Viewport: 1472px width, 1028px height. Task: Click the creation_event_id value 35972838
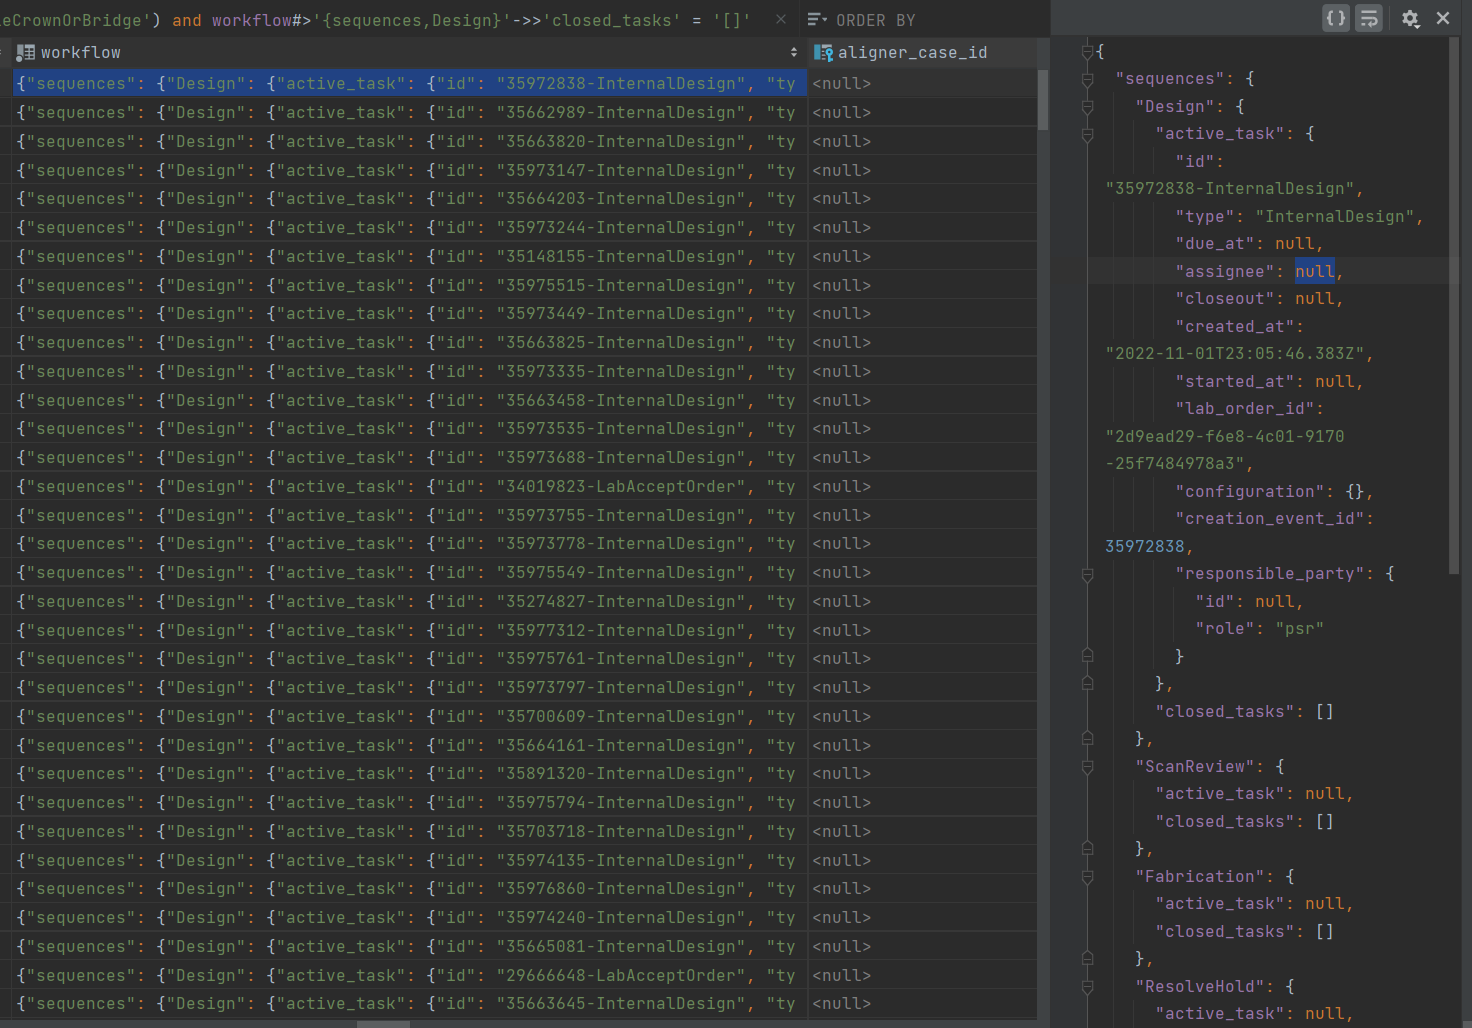[1145, 547]
